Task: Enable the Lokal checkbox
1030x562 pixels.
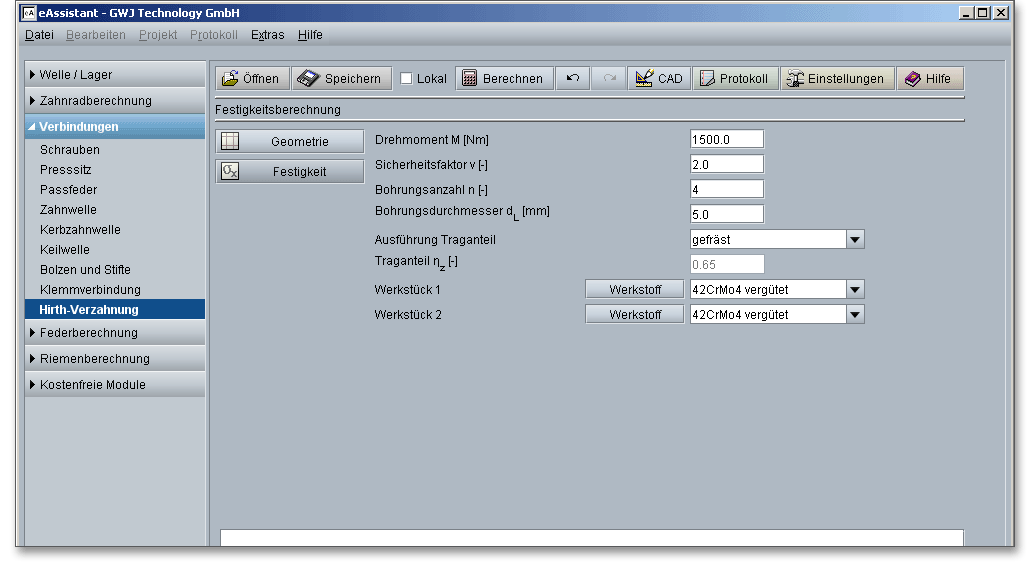Action: (407, 79)
